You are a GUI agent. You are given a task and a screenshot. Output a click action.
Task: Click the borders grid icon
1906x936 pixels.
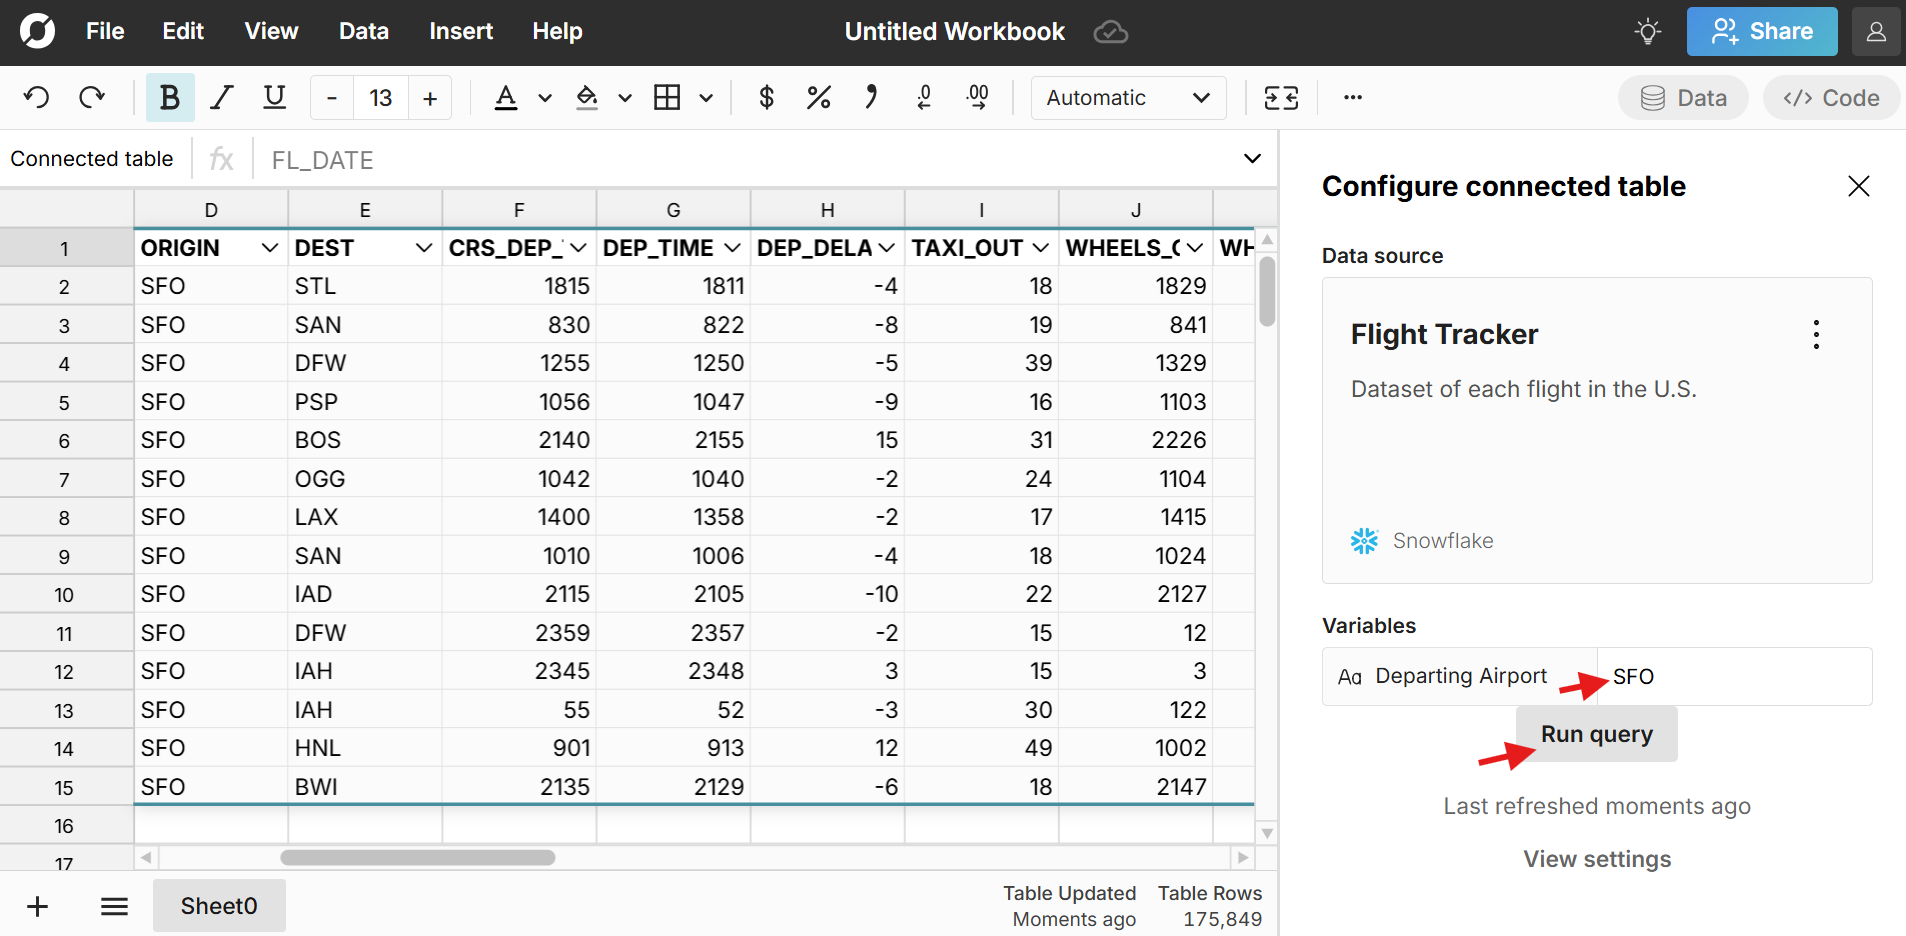[667, 98]
